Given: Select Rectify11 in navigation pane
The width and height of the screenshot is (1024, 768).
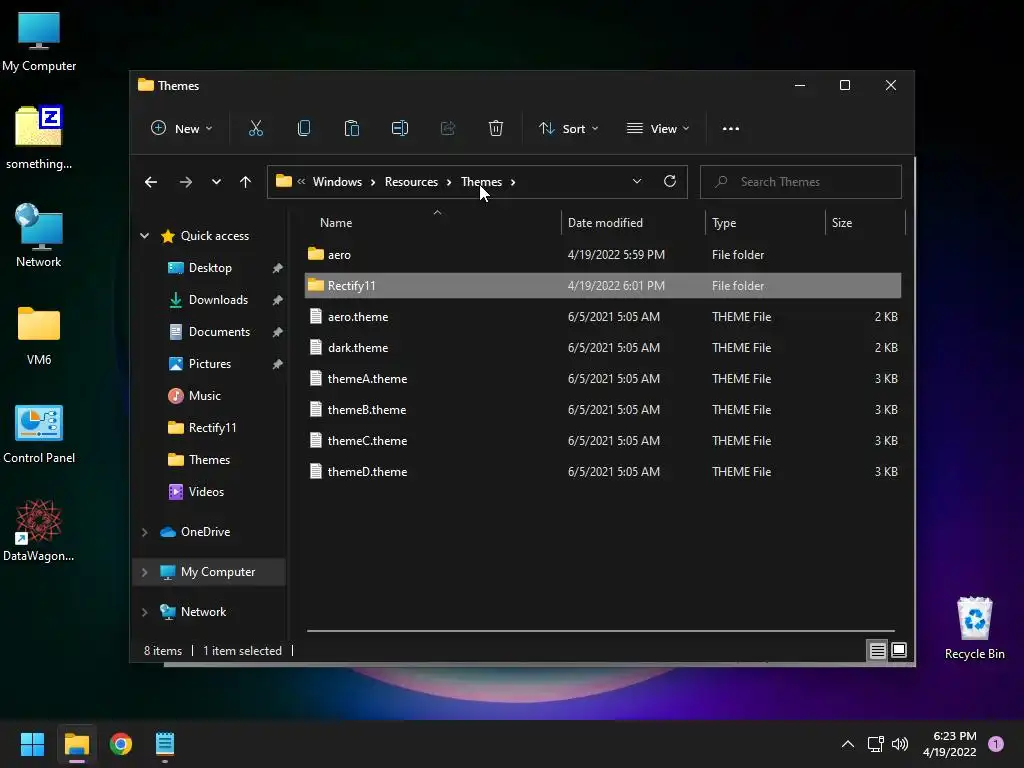Looking at the screenshot, I should (x=212, y=428).
